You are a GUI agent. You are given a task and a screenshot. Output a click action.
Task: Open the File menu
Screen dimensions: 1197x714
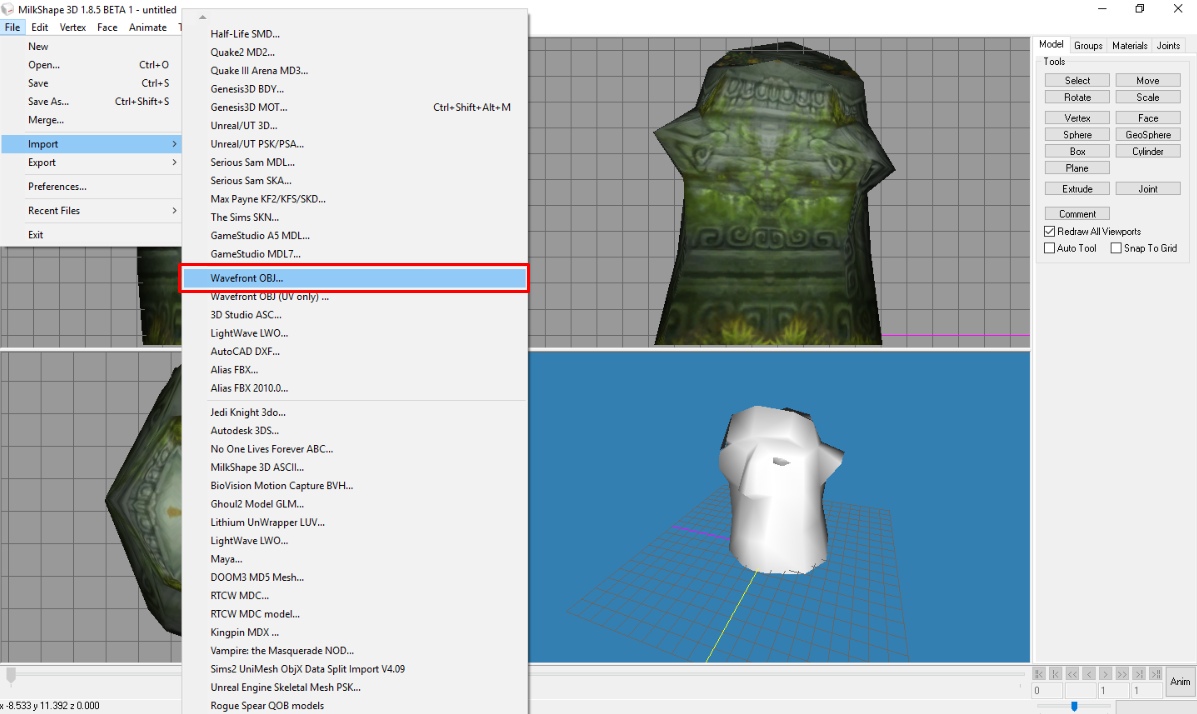coord(12,27)
